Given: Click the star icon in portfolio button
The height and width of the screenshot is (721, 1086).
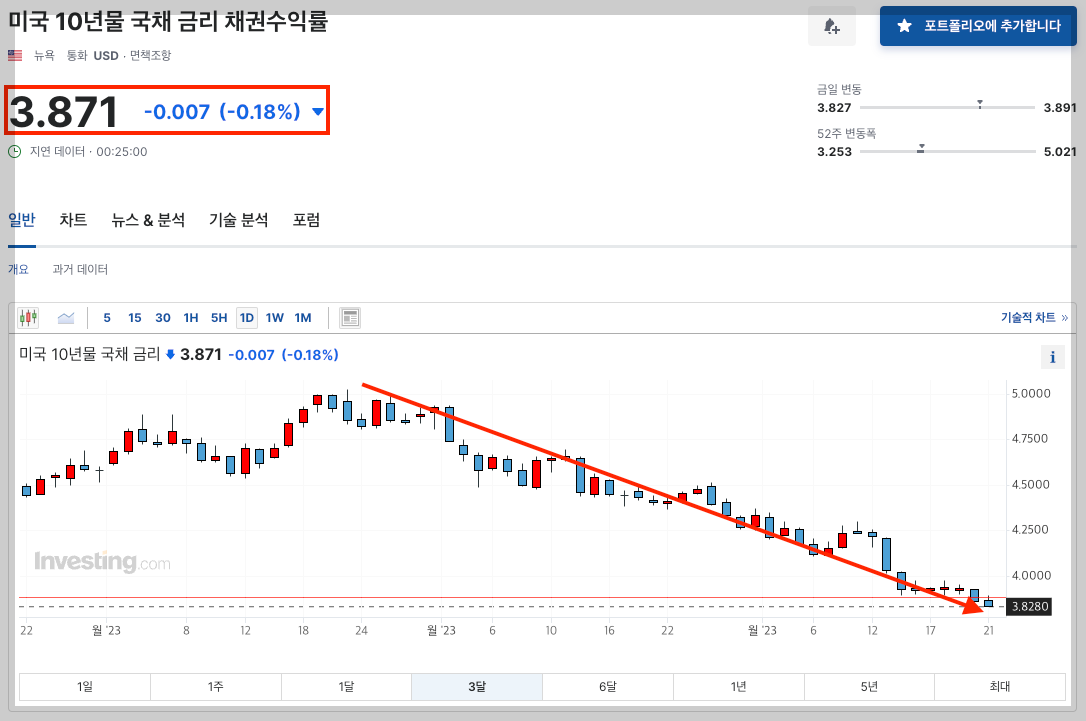Looking at the screenshot, I should pyautogui.click(x=905, y=26).
